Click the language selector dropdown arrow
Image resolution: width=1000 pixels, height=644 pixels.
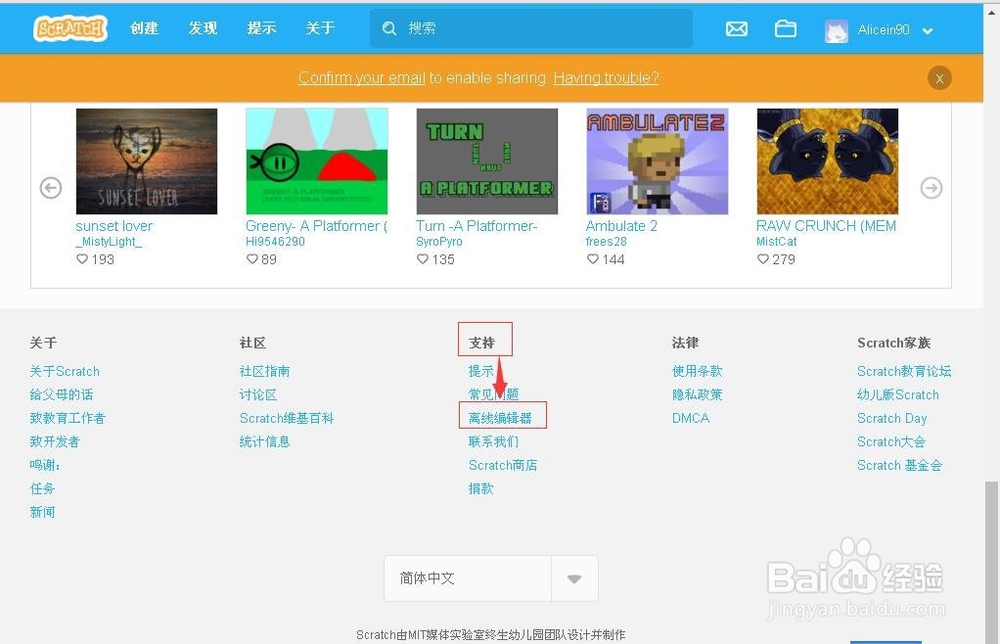574,579
